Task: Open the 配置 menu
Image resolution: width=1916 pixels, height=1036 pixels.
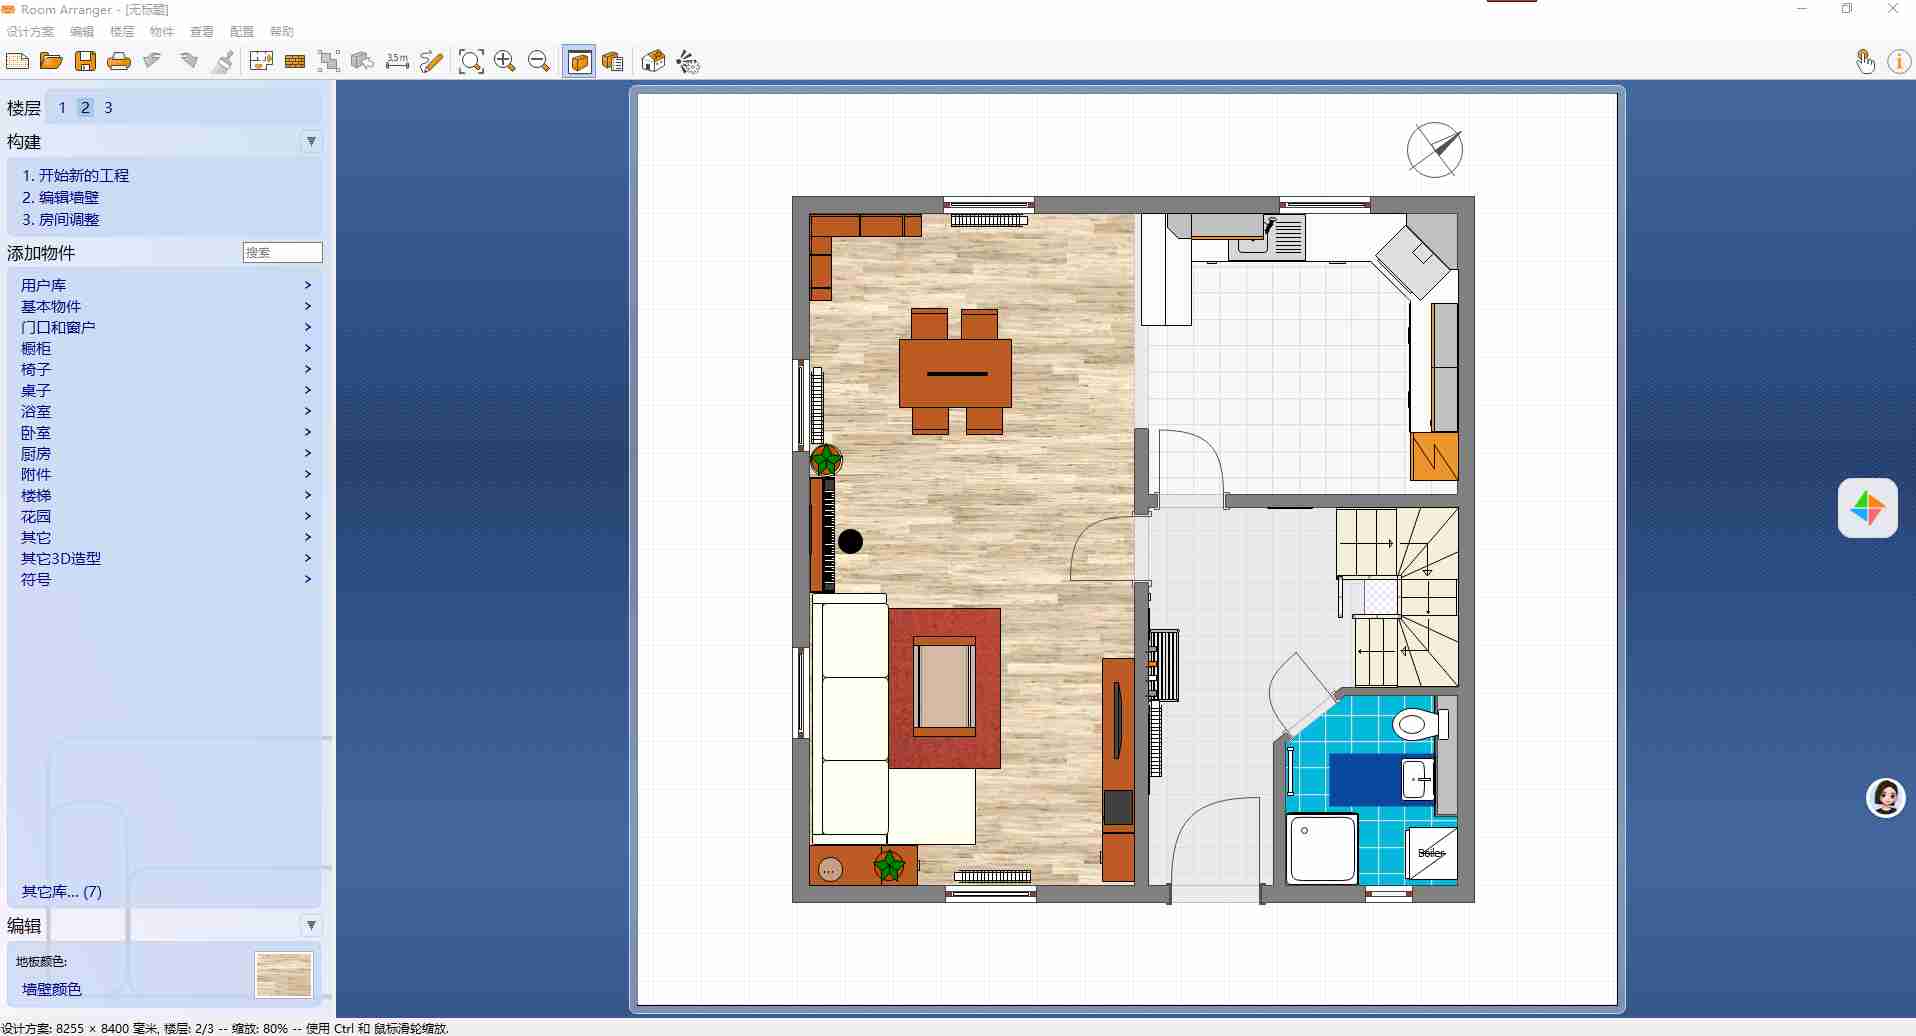Action: tap(242, 32)
